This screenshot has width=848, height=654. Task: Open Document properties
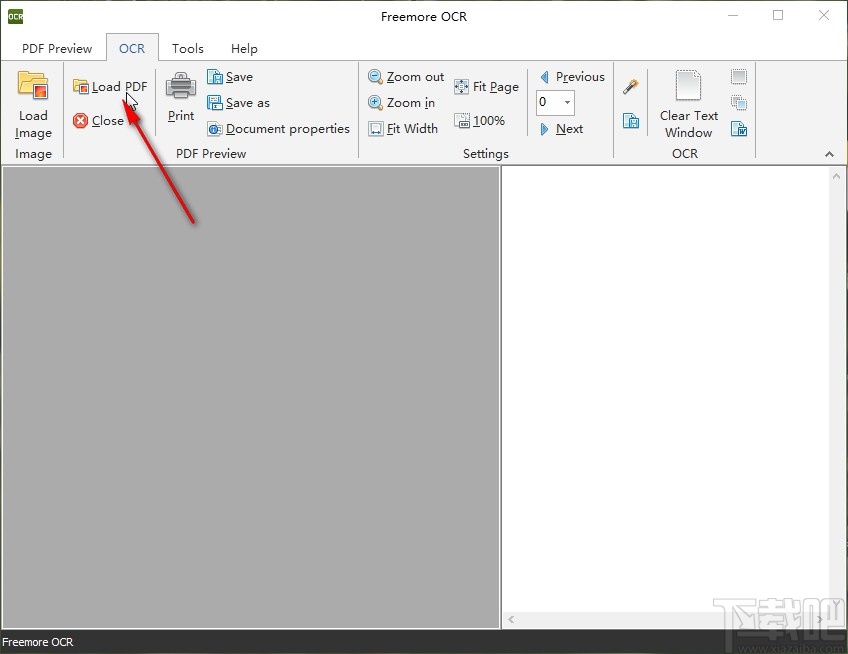pos(279,129)
